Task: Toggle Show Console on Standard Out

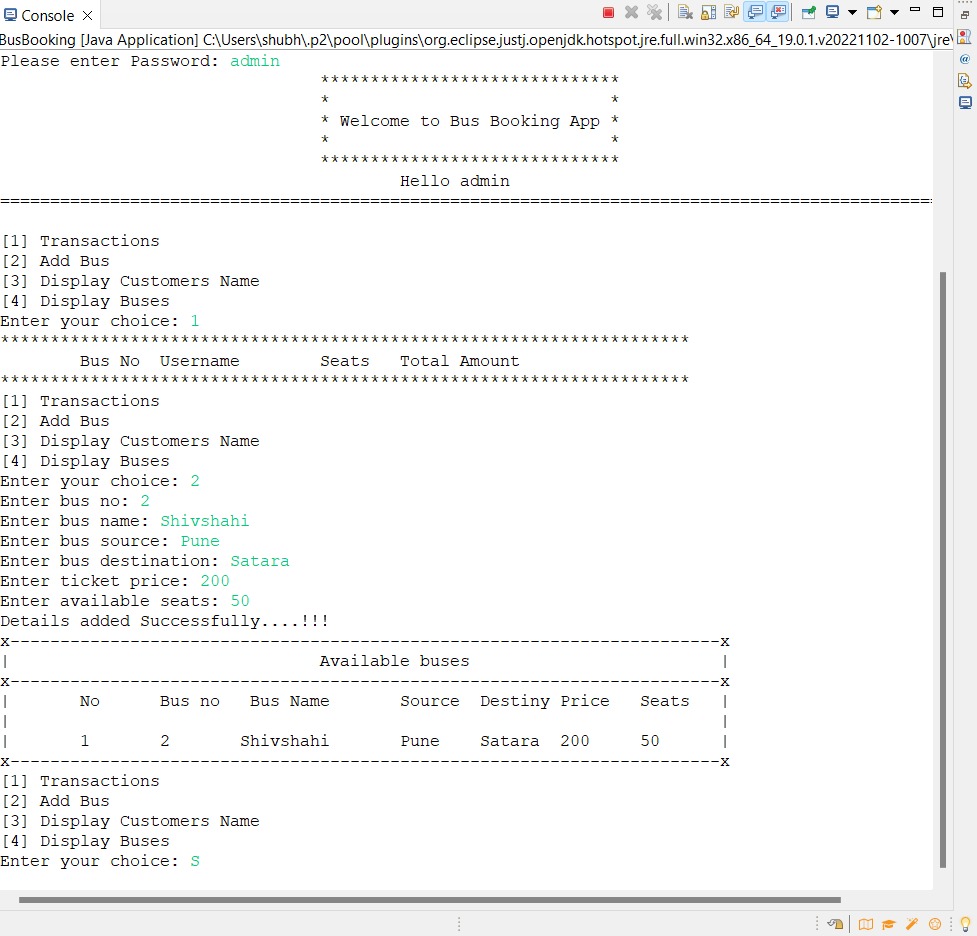Action: point(755,12)
